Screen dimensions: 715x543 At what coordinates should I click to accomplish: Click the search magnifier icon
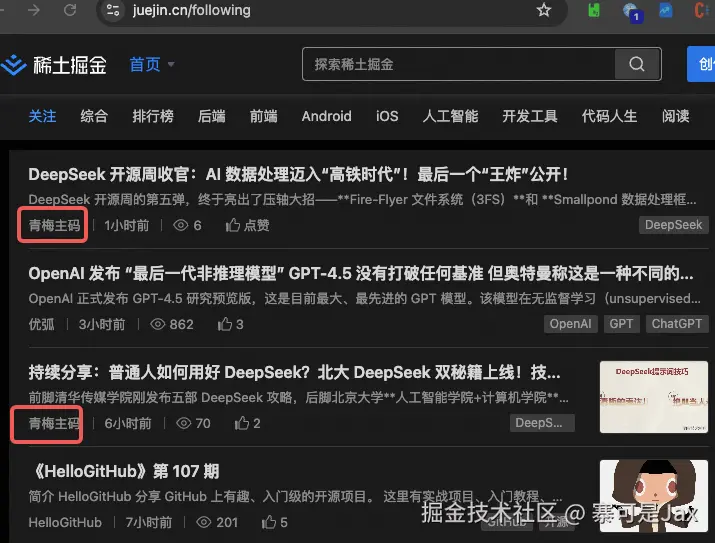[x=637, y=64]
